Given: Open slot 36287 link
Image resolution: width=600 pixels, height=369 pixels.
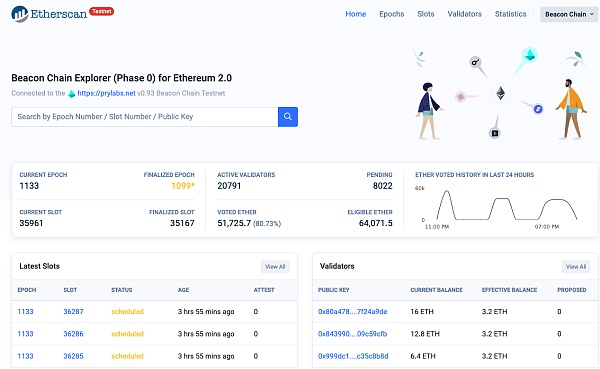Looking at the screenshot, I should click(x=73, y=312).
